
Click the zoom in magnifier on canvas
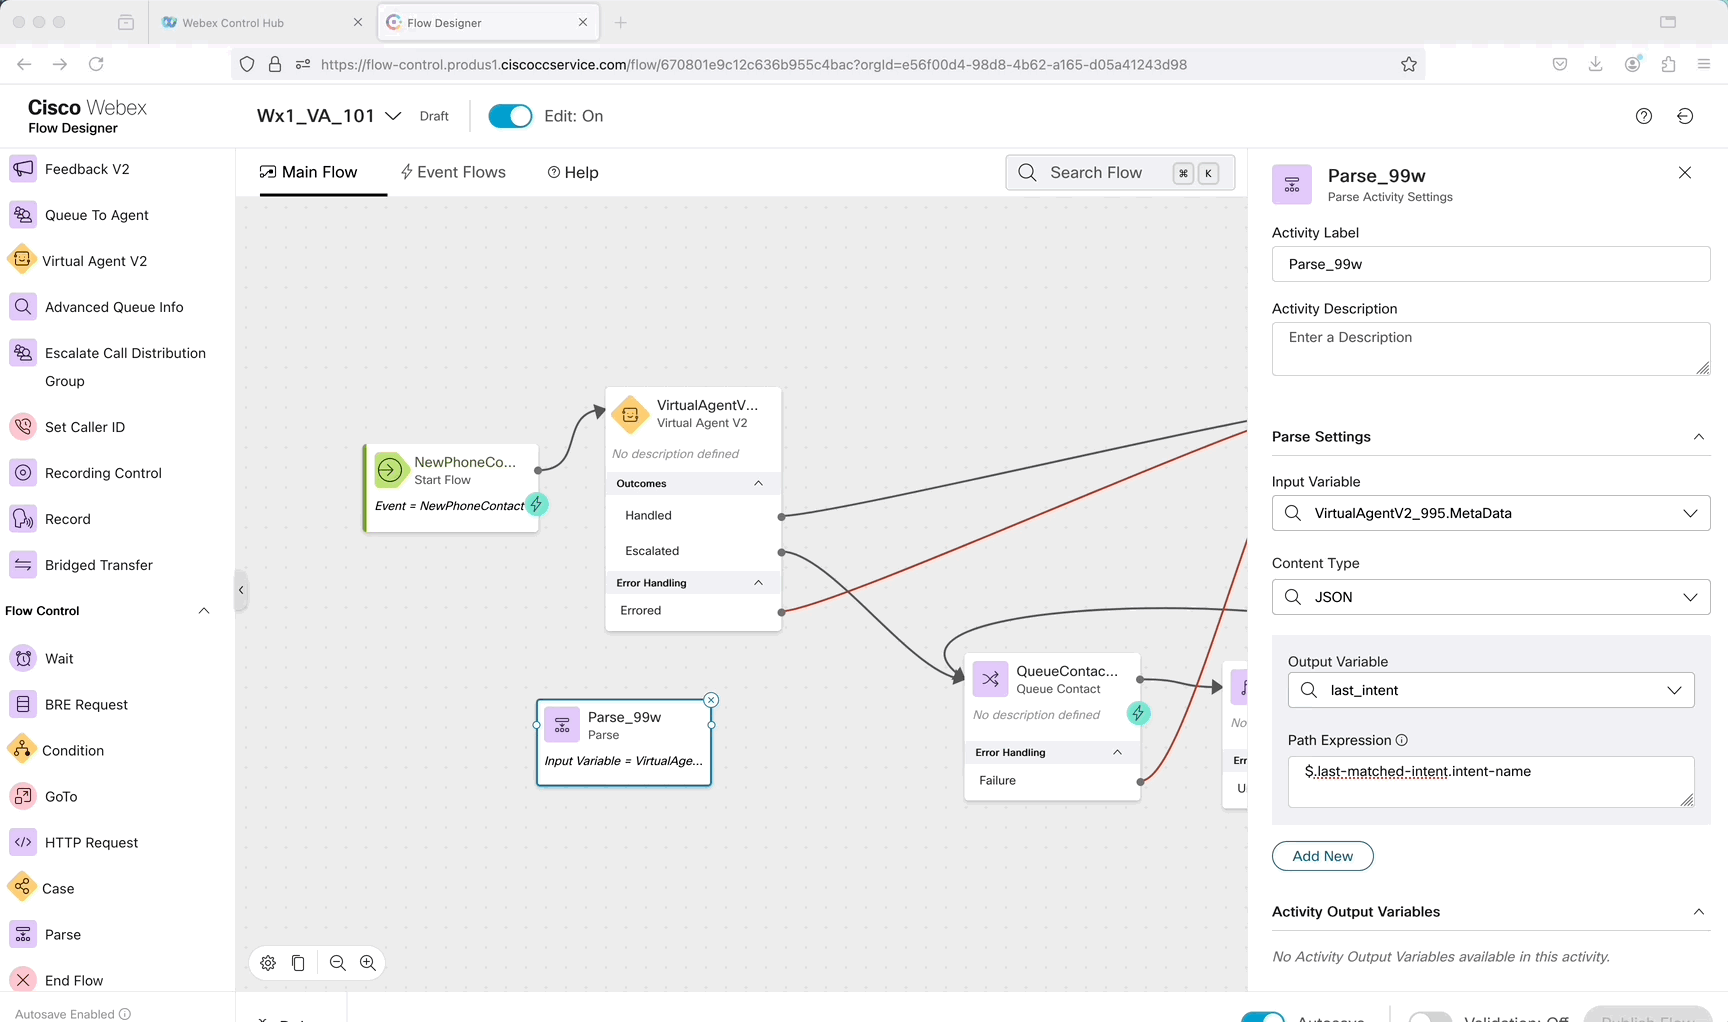pyautogui.click(x=368, y=963)
